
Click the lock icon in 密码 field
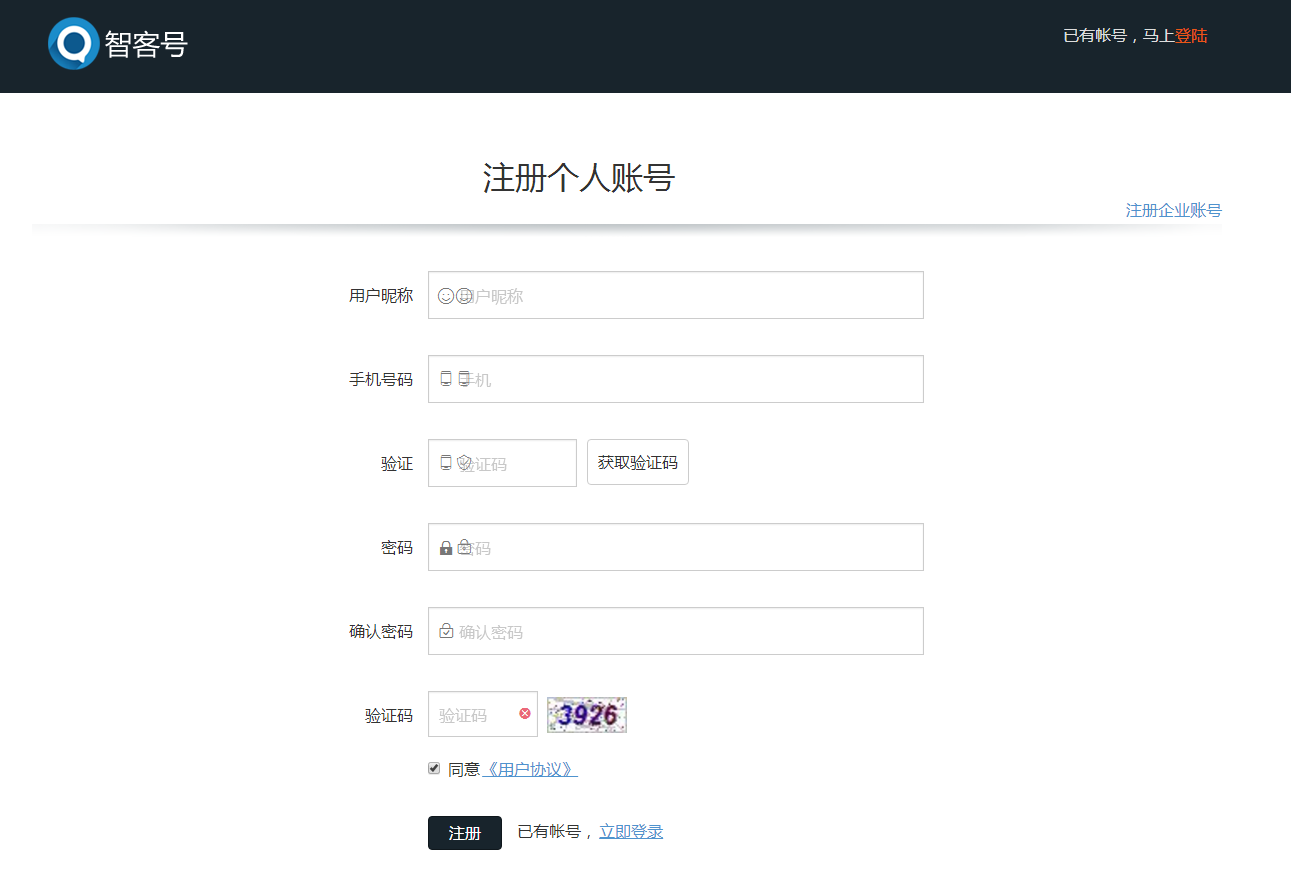pyautogui.click(x=446, y=548)
